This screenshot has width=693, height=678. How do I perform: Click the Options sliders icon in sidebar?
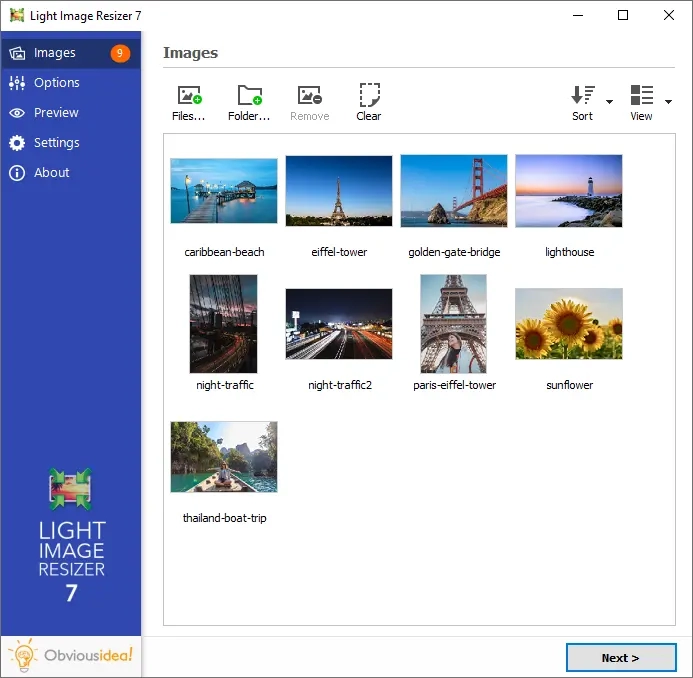pyautogui.click(x=17, y=83)
